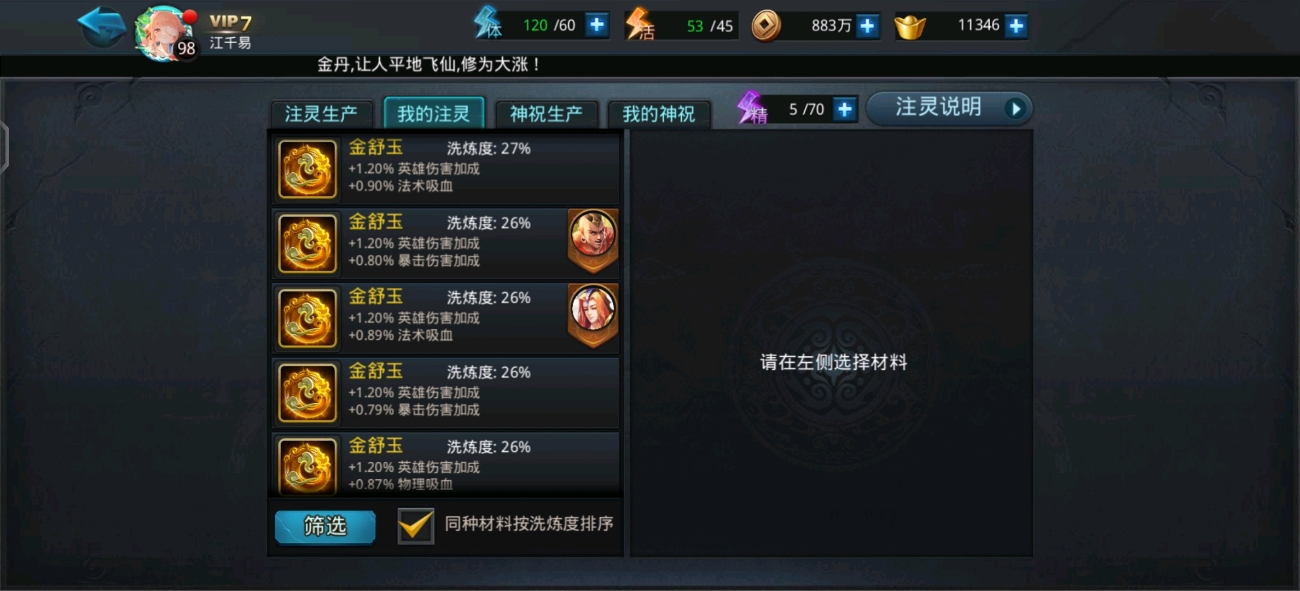Screen dimensions: 1300x591
Task: Select the 金舒玉 item with 27% 洗炼度
Action: pyautogui.click(x=446, y=167)
